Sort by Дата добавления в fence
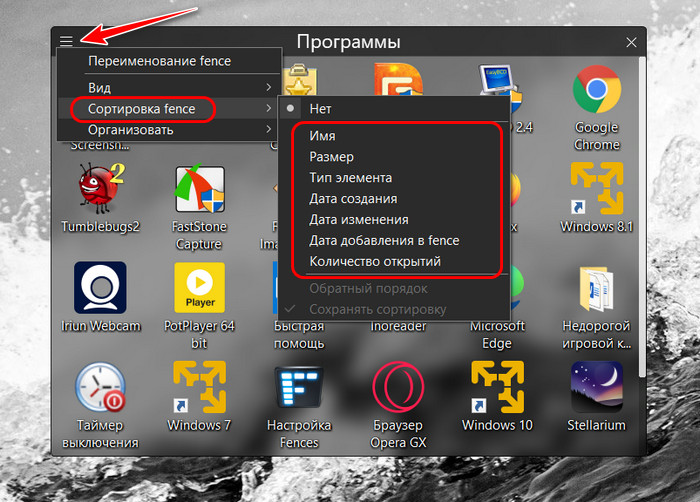 (394, 241)
